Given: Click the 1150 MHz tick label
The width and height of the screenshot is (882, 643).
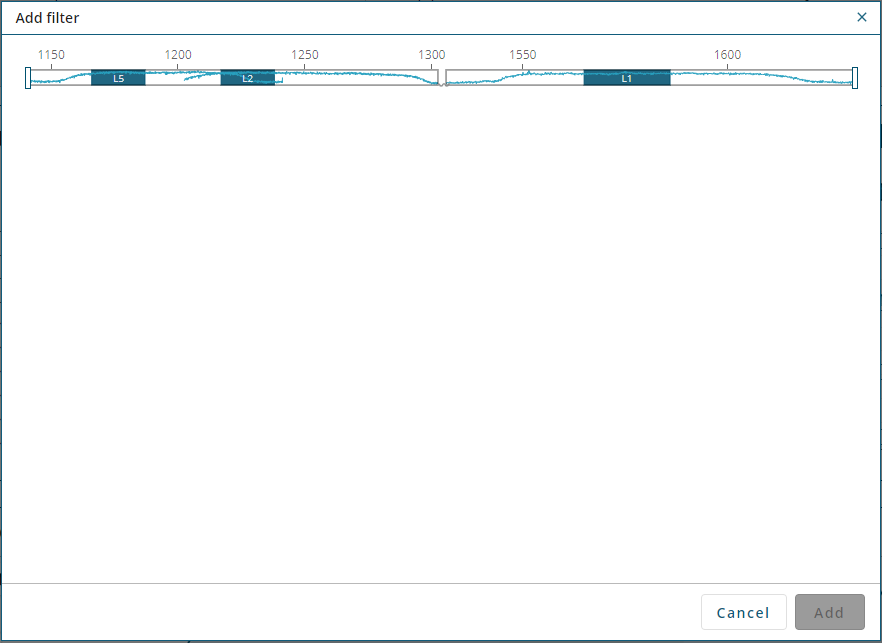Looking at the screenshot, I should point(51,55).
